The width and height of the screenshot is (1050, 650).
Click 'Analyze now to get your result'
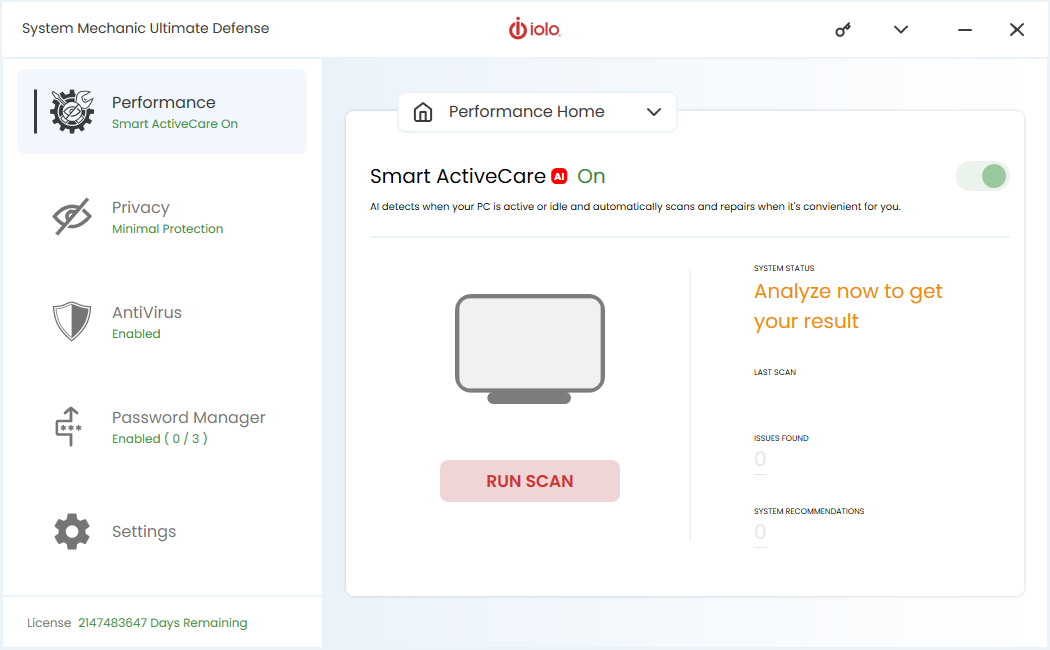click(848, 306)
